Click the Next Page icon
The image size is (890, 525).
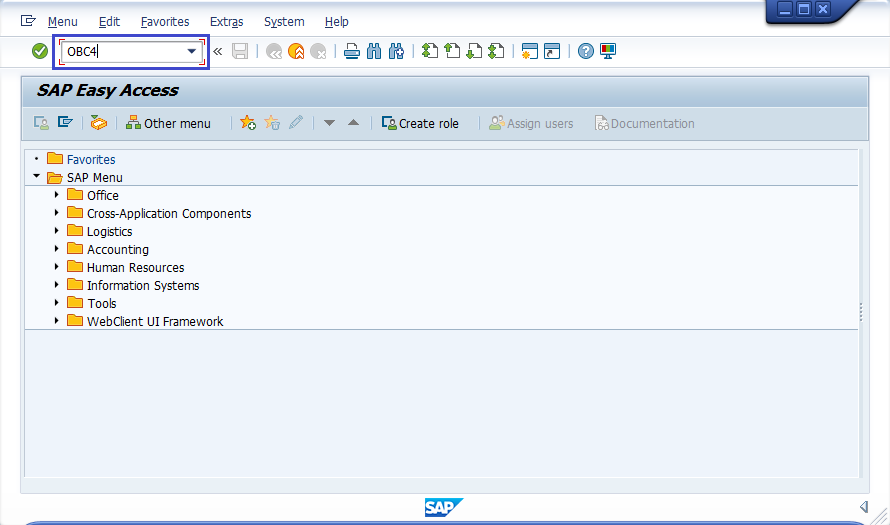[x=474, y=52]
